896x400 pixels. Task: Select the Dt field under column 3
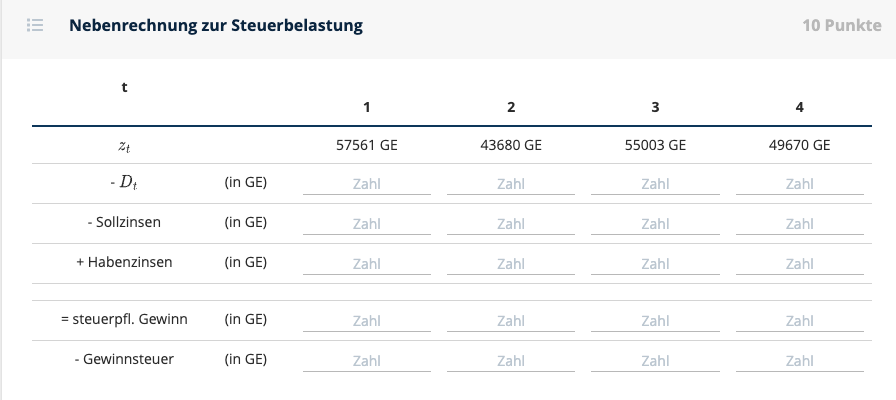coord(655,184)
